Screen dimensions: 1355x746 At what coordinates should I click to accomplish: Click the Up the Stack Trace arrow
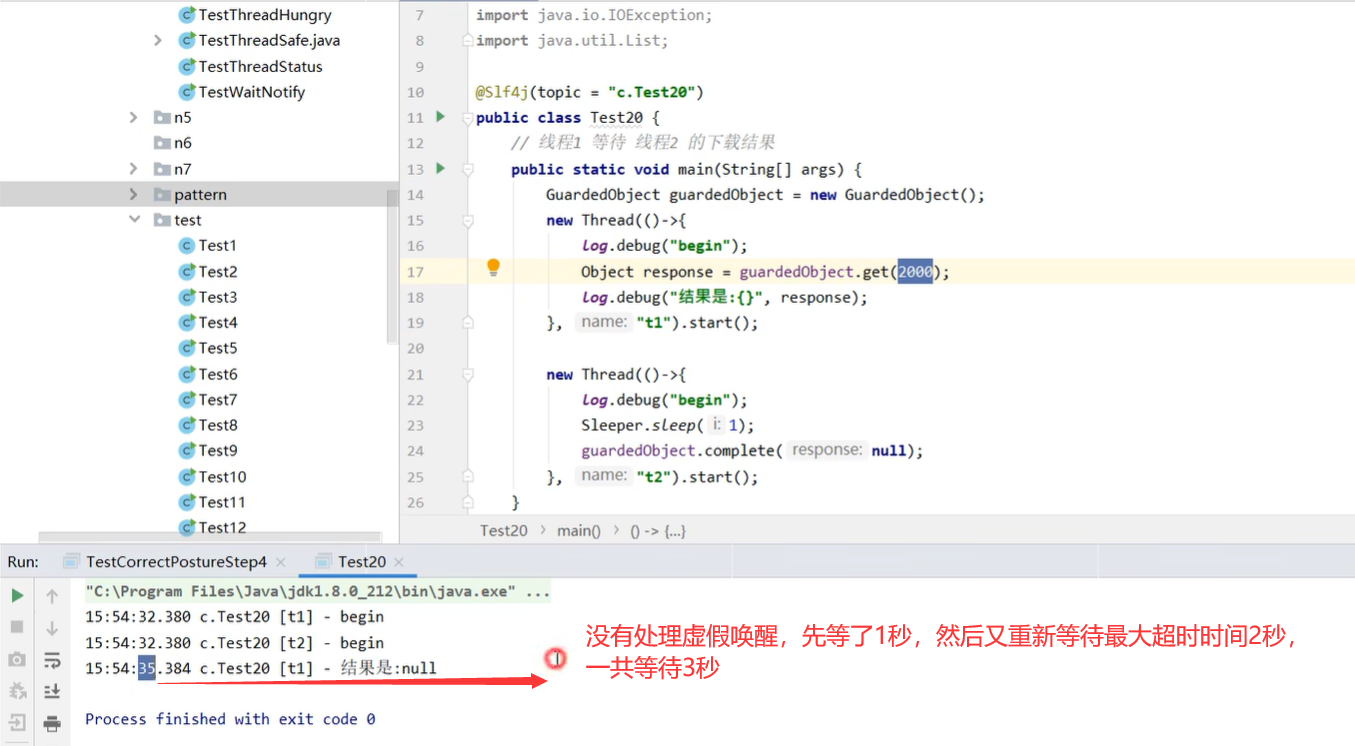coord(52,596)
